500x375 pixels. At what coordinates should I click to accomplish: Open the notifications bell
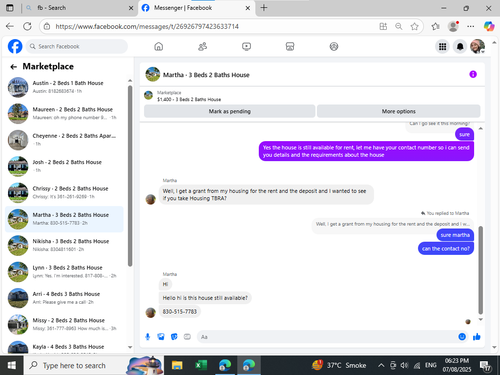tap(460, 46)
